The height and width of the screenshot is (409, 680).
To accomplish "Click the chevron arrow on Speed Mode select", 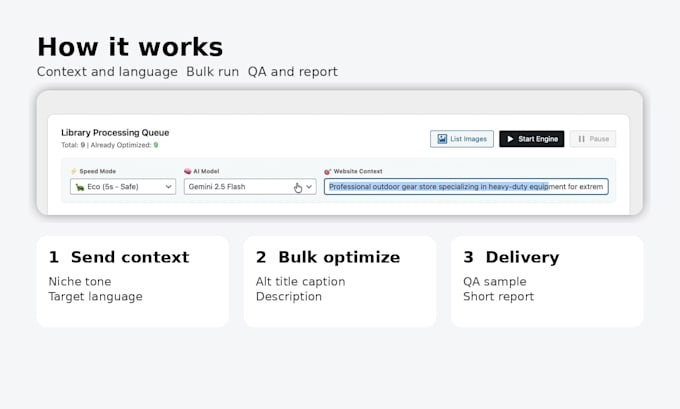I will tap(168, 187).
